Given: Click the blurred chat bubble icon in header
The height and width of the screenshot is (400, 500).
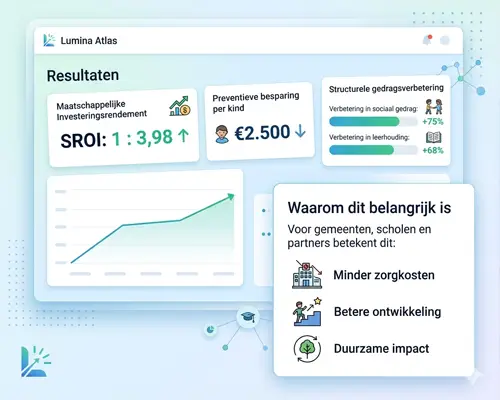Looking at the screenshot, I should tap(445, 40).
